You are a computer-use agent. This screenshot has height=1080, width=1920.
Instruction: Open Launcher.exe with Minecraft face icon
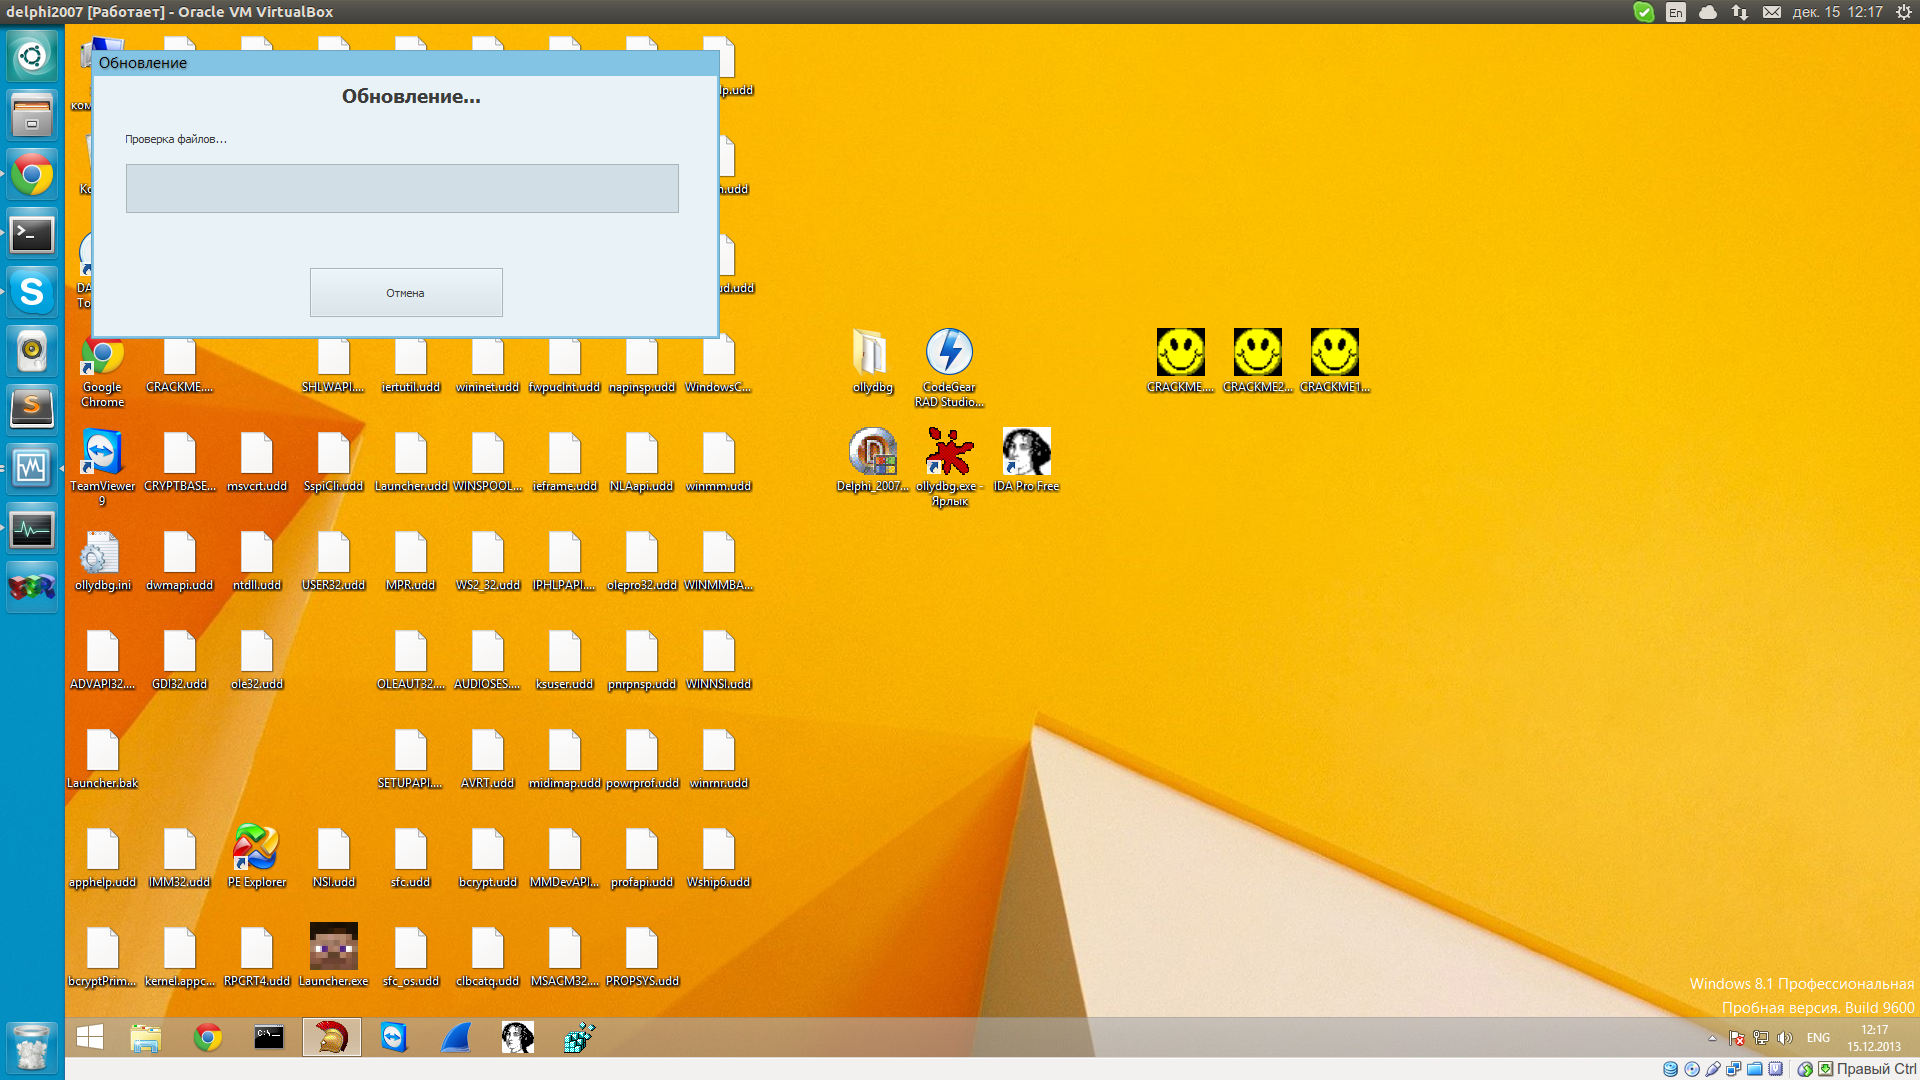point(333,946)
